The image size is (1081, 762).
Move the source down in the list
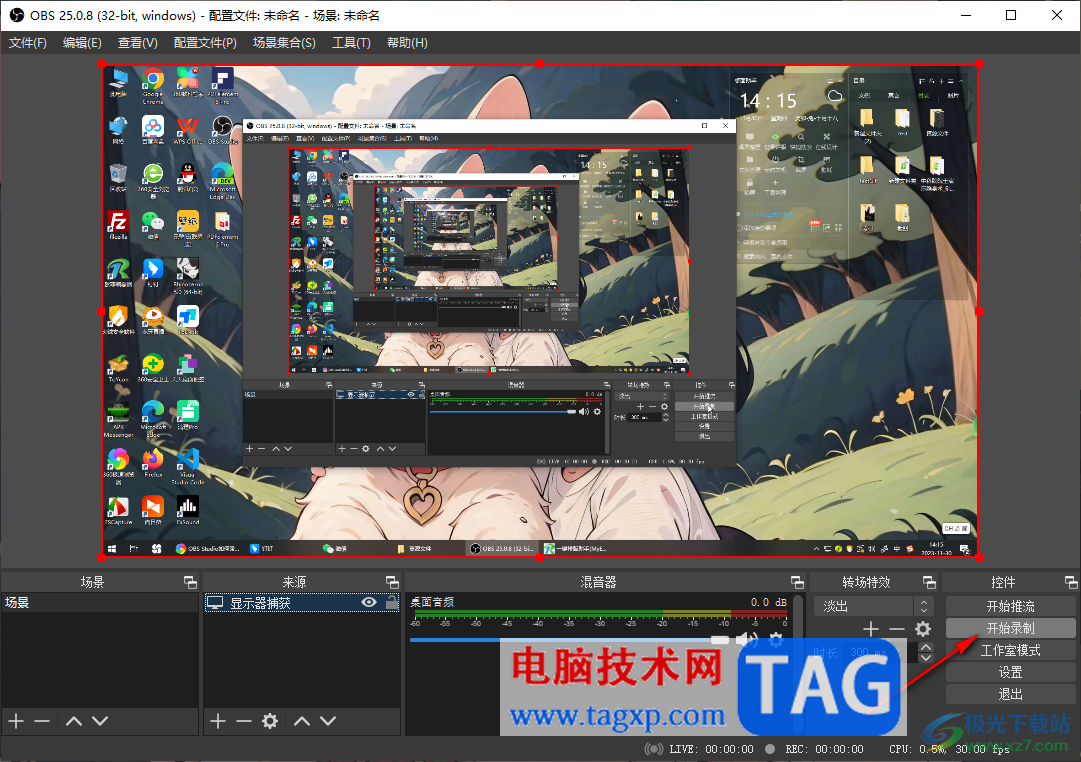(328, 721)
